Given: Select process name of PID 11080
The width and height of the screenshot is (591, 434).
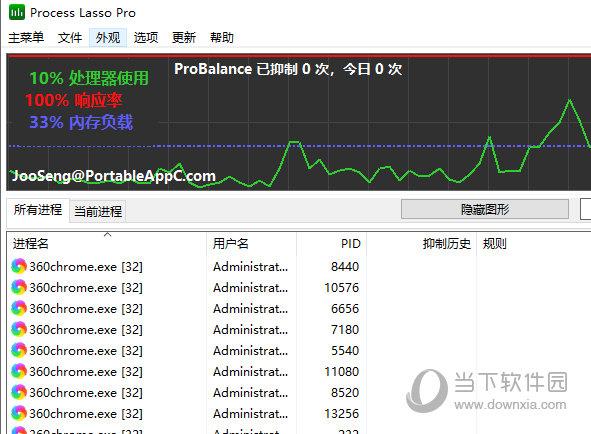Looking at the screenshot, I should [x=86, y=372].
